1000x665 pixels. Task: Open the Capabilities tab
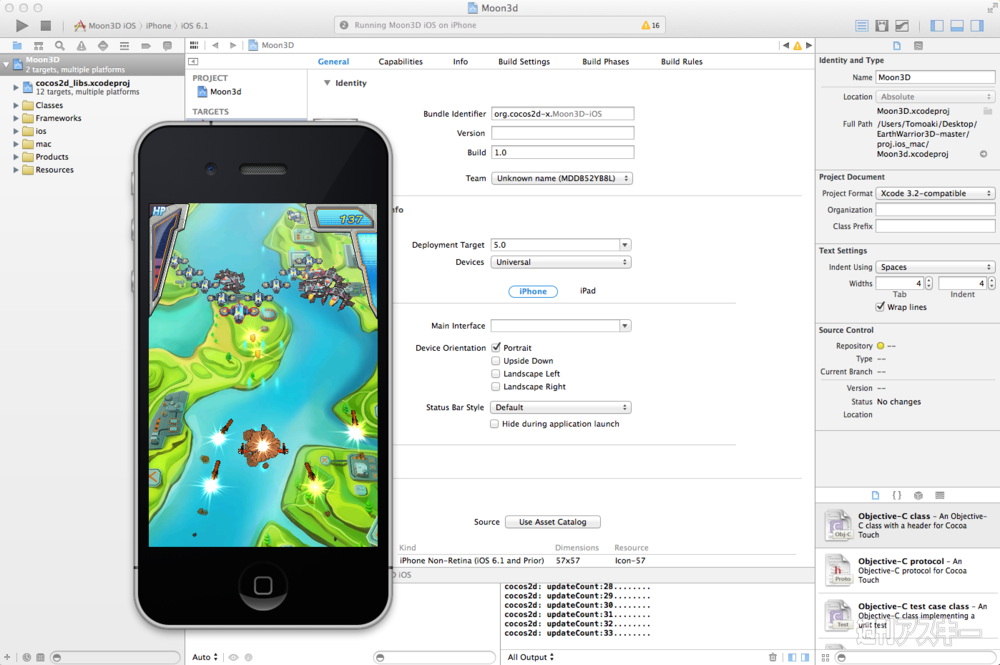(400, 62)
